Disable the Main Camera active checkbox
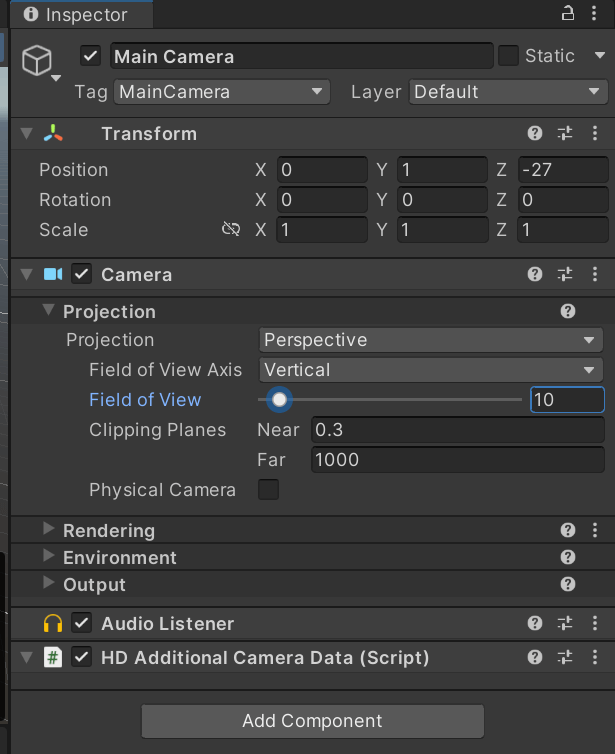Image resolution: width=615 pixels, height=754 pixels. tap(91, 56)
